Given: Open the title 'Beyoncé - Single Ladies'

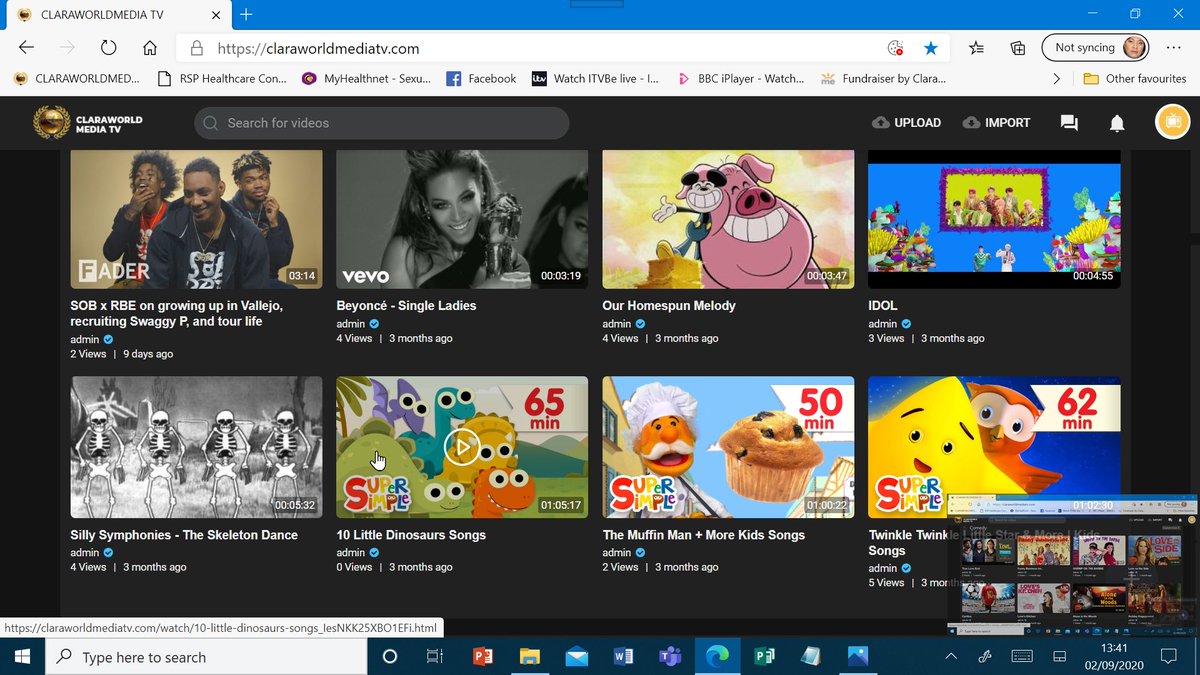Looking at the screenshot, I should click(x=406, y=305).
